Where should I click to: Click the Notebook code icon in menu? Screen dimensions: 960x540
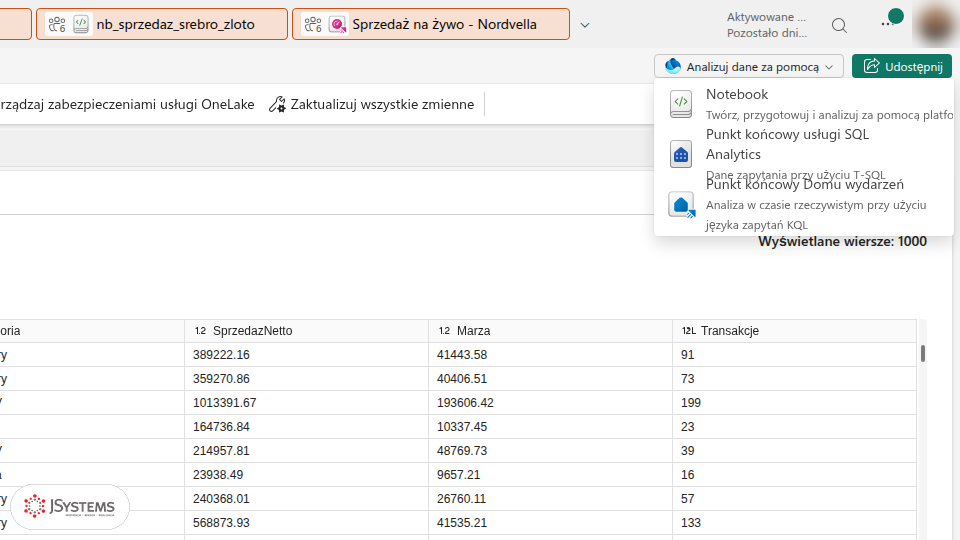click(681, 104)
